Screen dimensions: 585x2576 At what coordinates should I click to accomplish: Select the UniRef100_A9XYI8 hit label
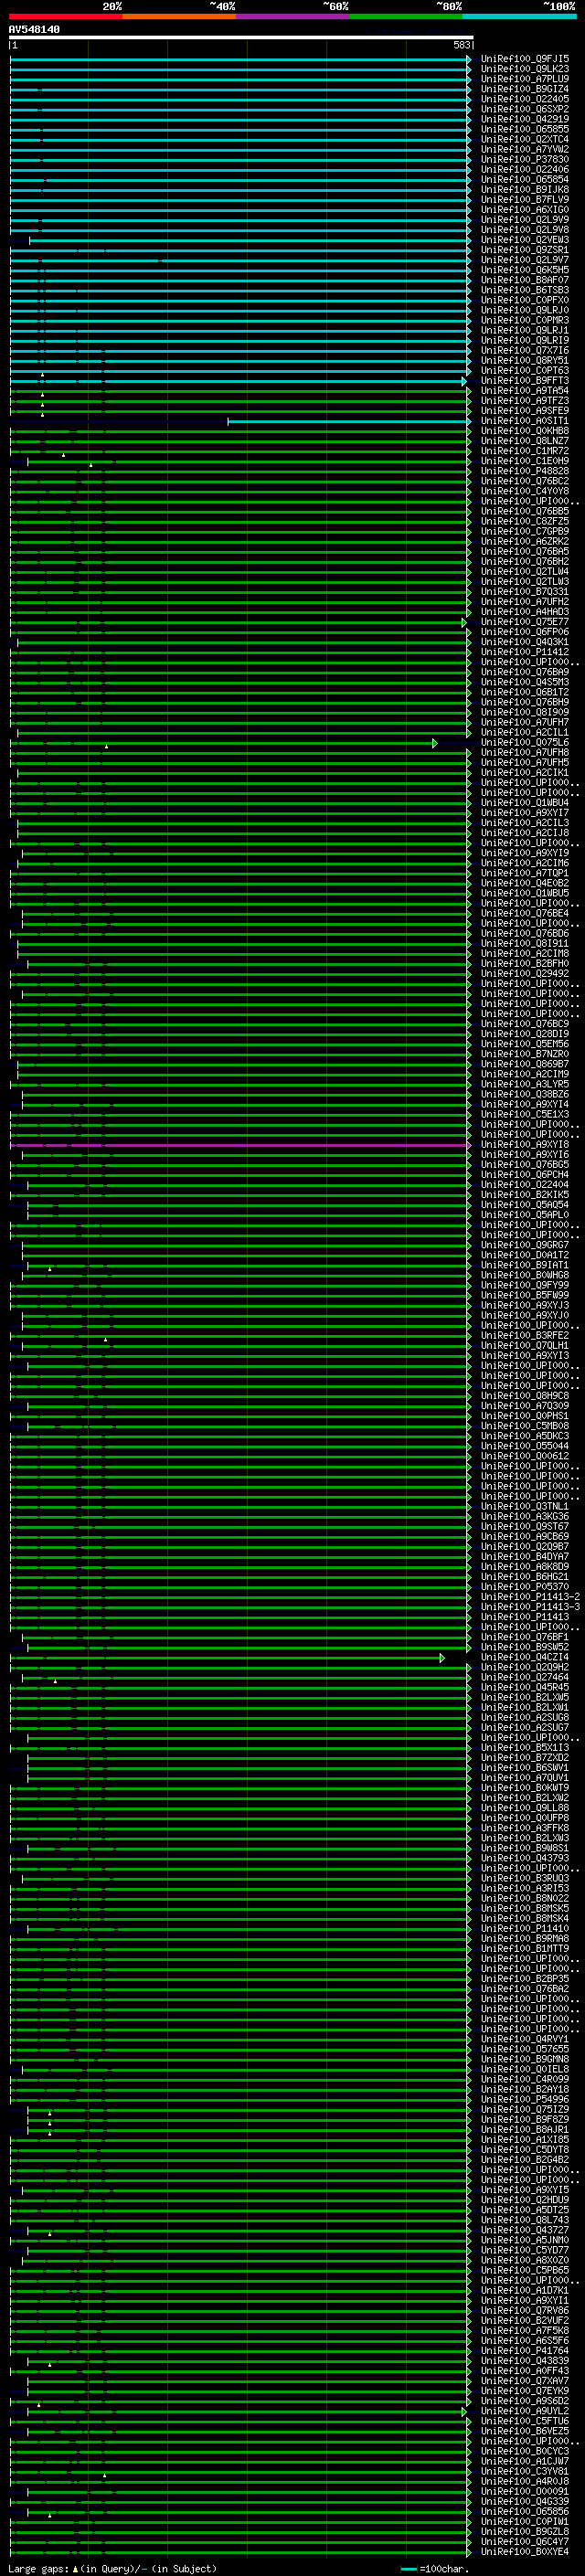pyautogui.click(x=525, y=1145)
